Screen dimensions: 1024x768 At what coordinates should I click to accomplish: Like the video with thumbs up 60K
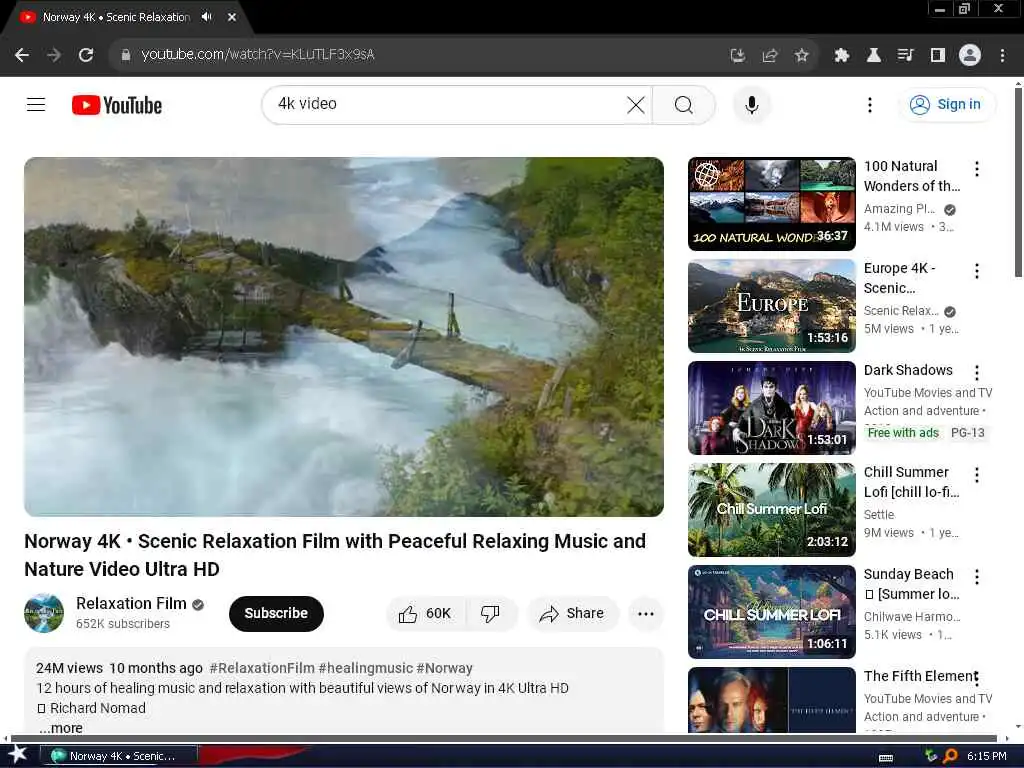coord(425,613)
